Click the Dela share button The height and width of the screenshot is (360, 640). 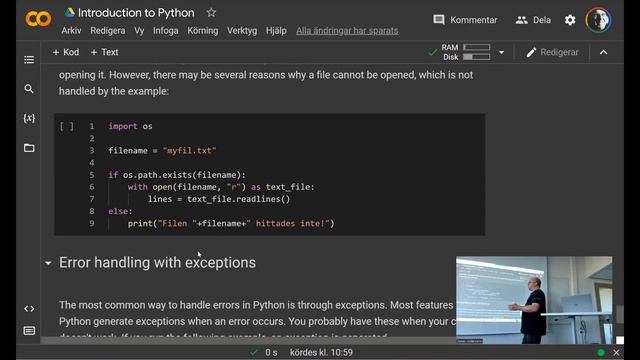pos(533,20)
